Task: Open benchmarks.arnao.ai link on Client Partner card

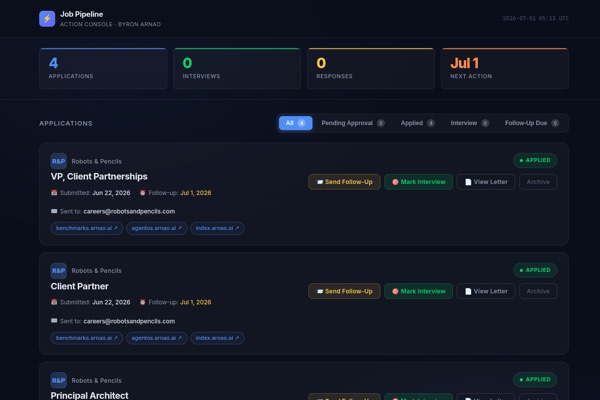Action: pyautogui.click(x=87, y=338)
